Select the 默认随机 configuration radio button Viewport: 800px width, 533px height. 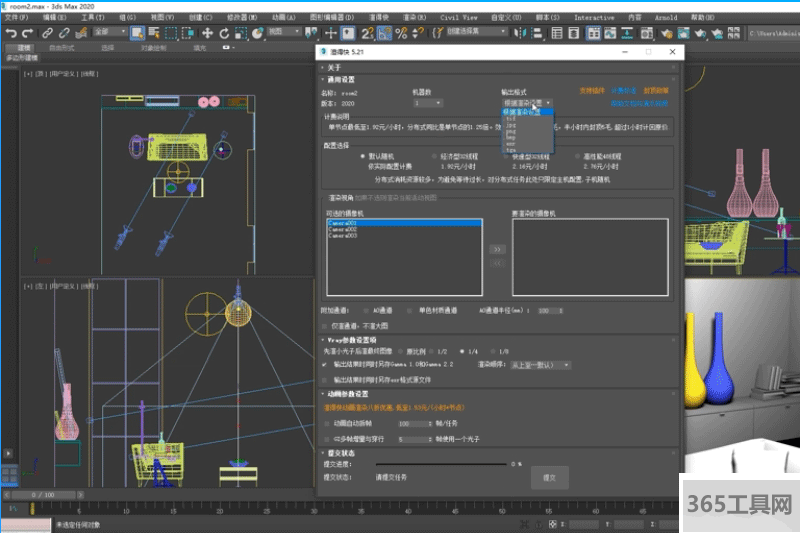point(362,157)
